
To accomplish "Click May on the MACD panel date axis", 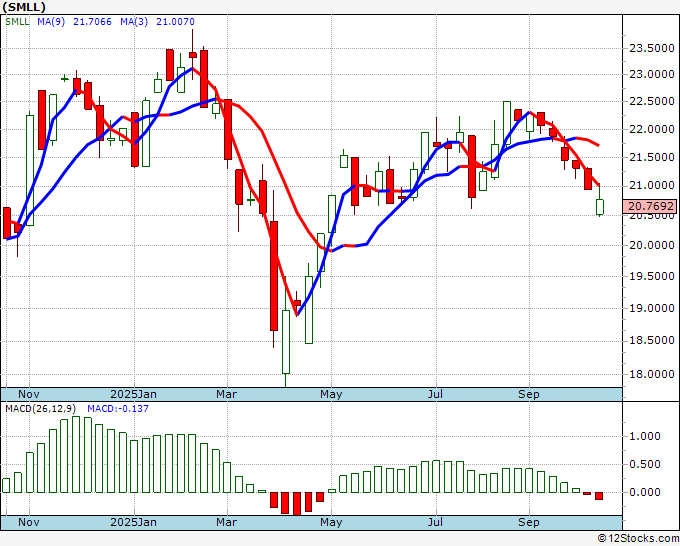I will coord(331,522).
